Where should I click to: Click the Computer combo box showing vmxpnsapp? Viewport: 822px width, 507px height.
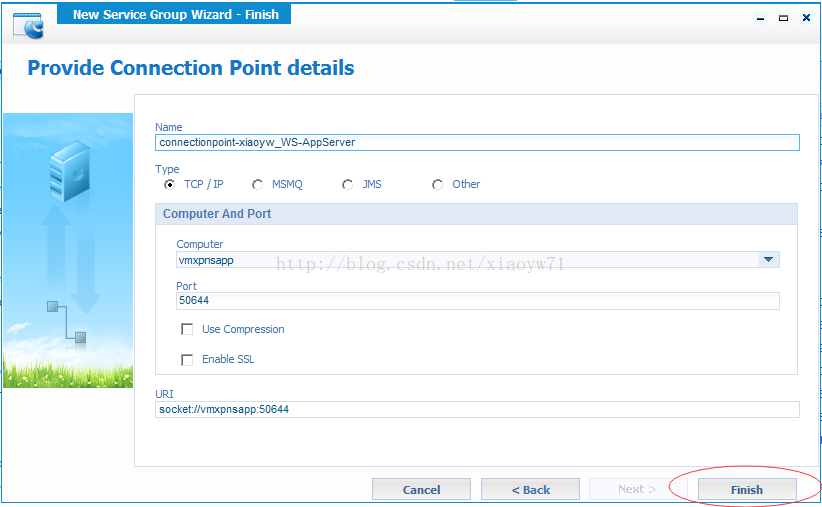coord(478,260)
